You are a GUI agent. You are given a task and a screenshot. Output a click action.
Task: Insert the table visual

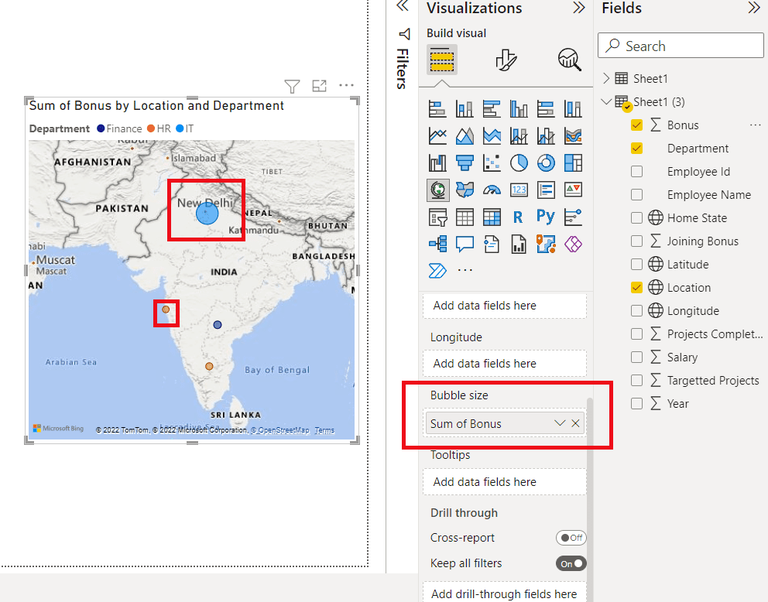[x=464, y=217]
